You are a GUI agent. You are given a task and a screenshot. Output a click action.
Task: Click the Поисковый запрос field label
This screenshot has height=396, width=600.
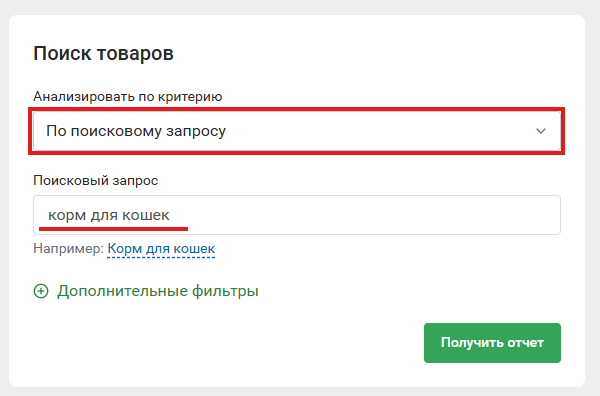tap(96, 180)
